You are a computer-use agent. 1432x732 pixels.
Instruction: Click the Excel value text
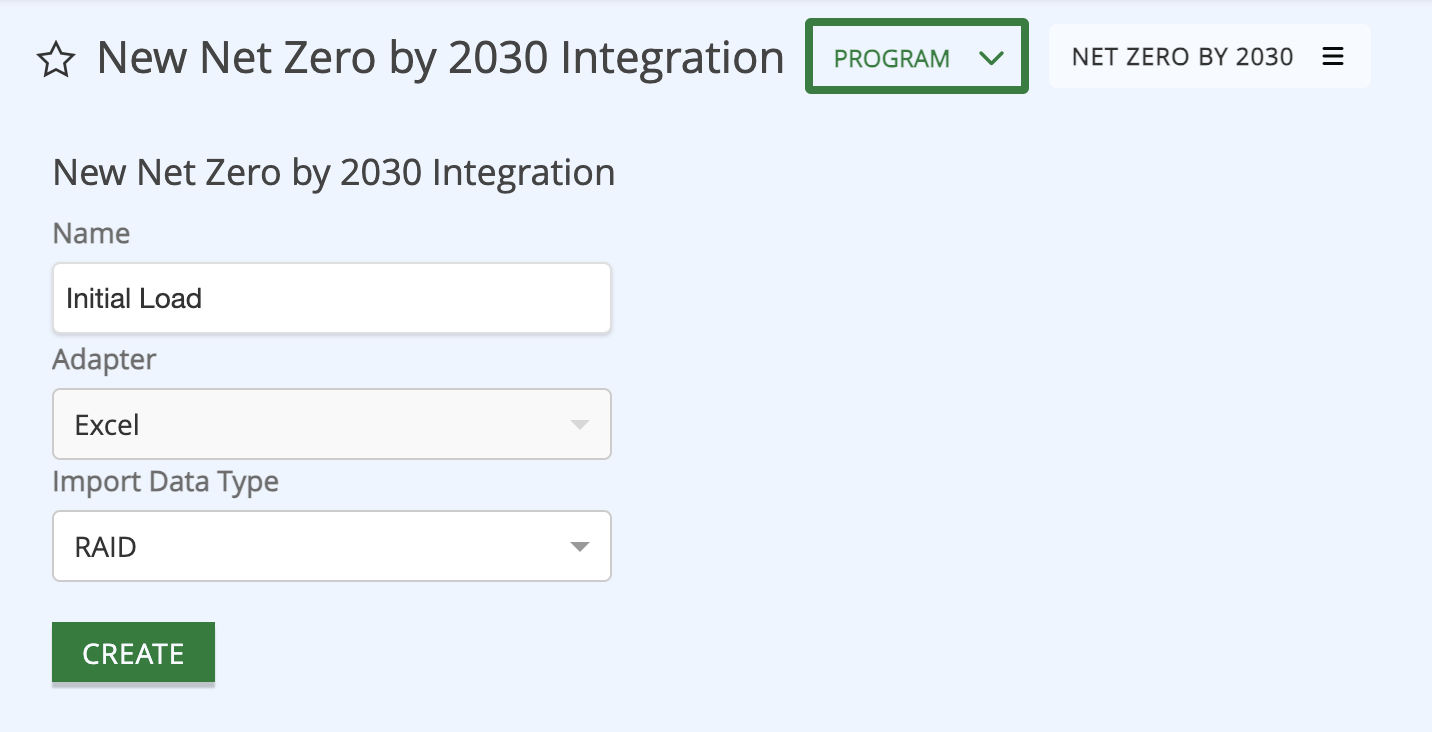pos(107,425)
